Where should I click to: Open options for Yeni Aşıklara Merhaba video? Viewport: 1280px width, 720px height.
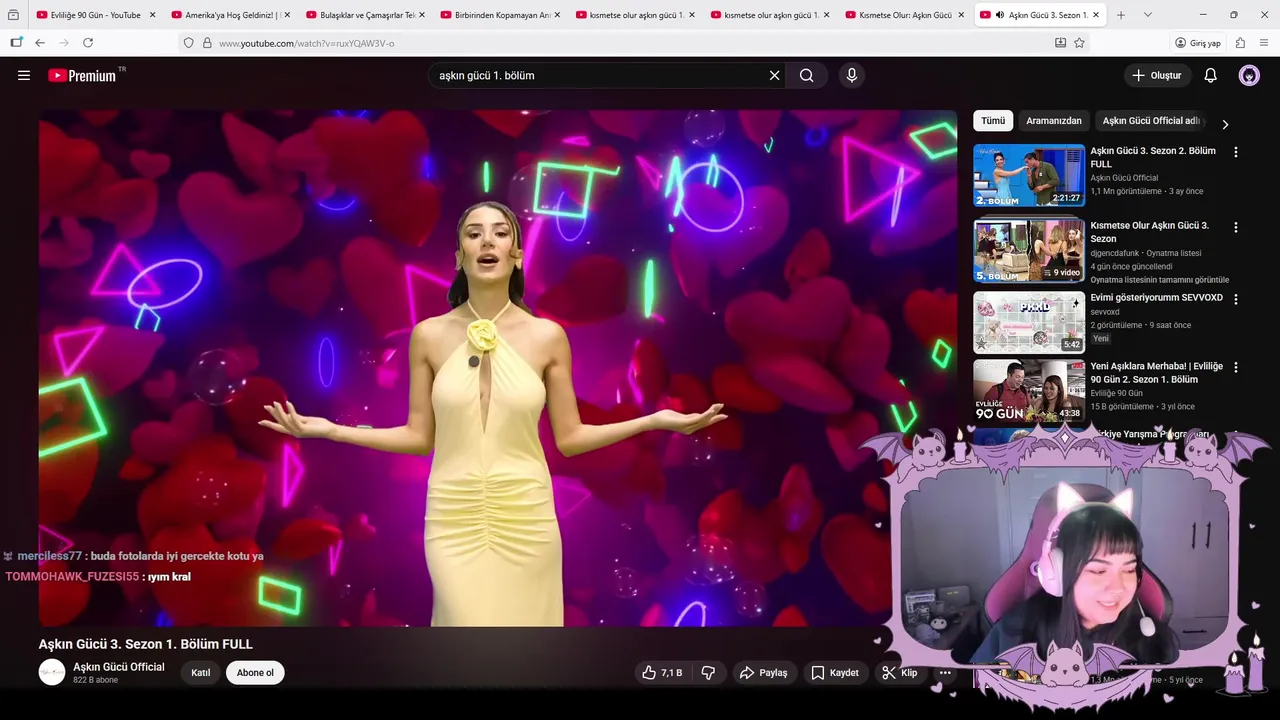coord(1235,367)
